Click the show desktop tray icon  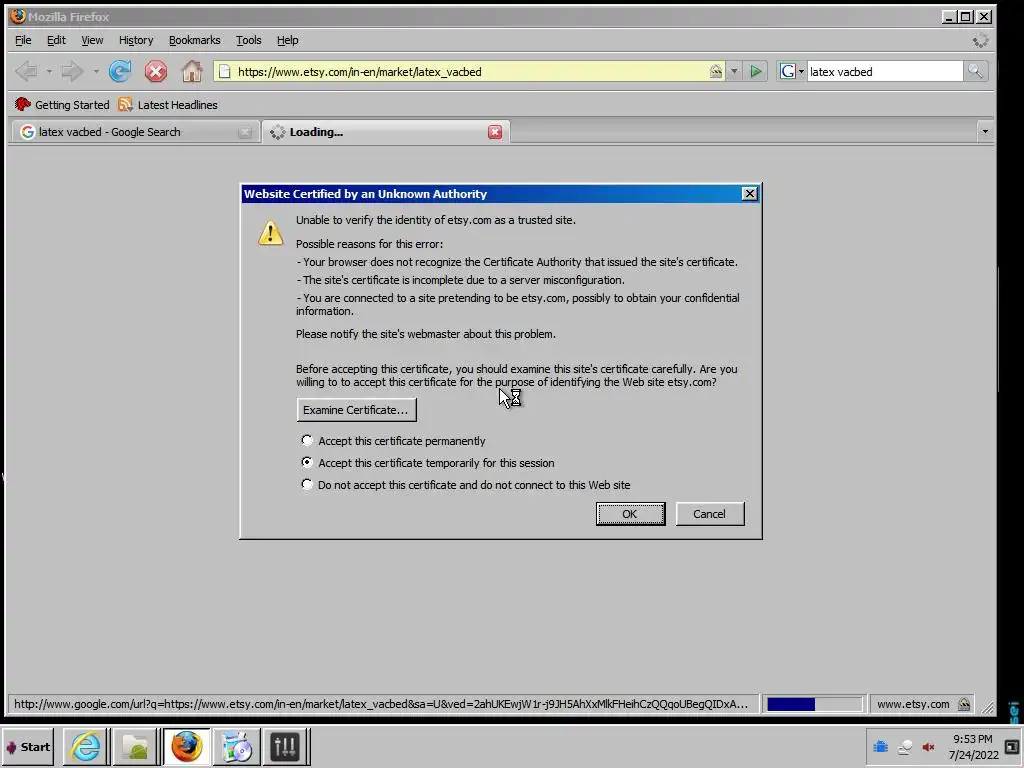(x=1012, y=746)
